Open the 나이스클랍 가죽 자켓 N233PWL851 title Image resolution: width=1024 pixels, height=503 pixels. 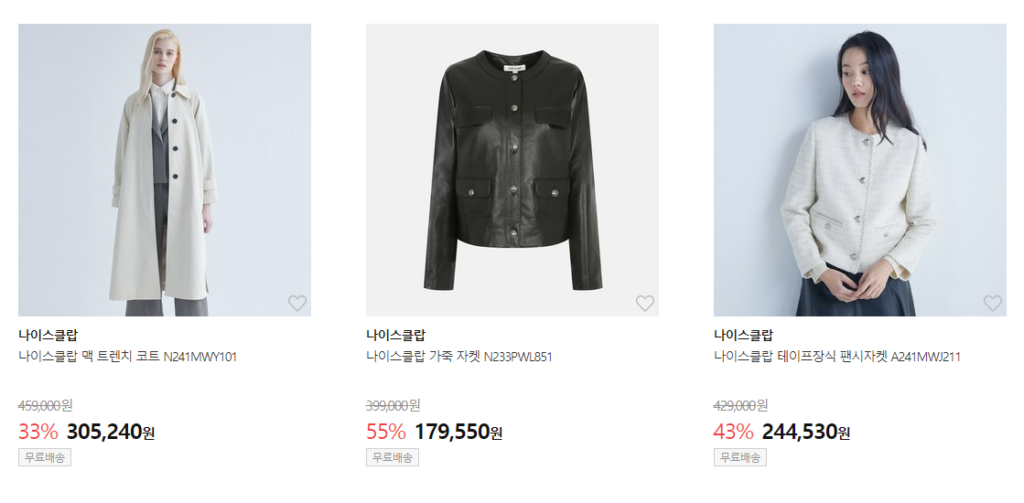point(459,356)
